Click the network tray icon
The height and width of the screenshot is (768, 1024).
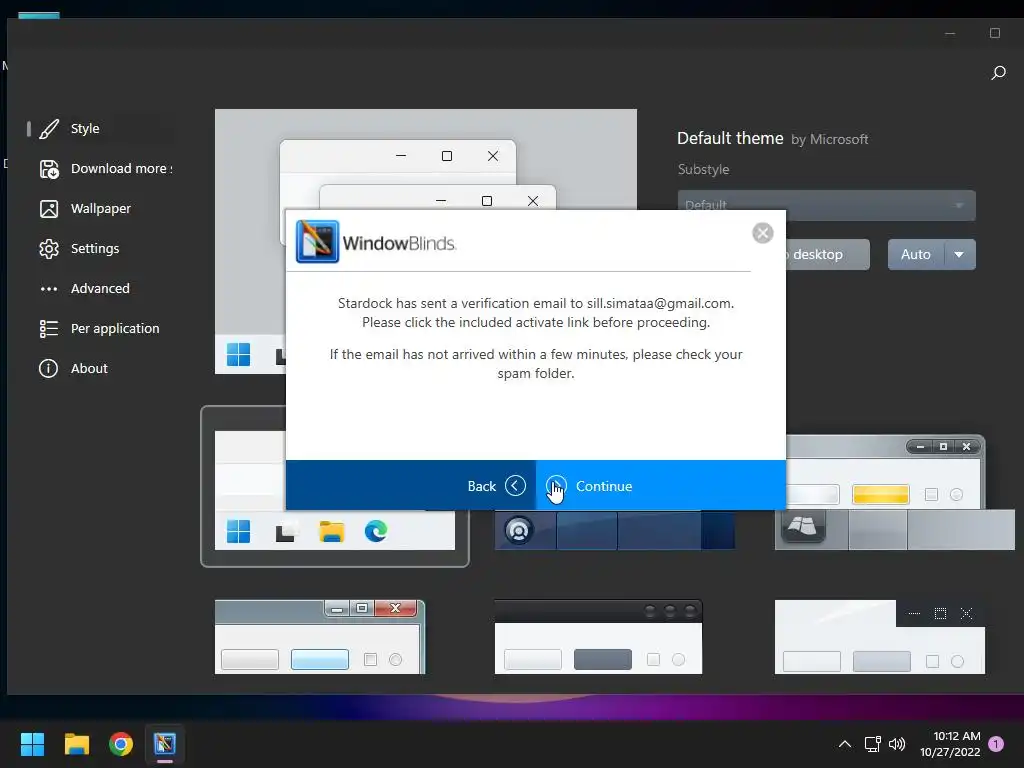[872, 744]
